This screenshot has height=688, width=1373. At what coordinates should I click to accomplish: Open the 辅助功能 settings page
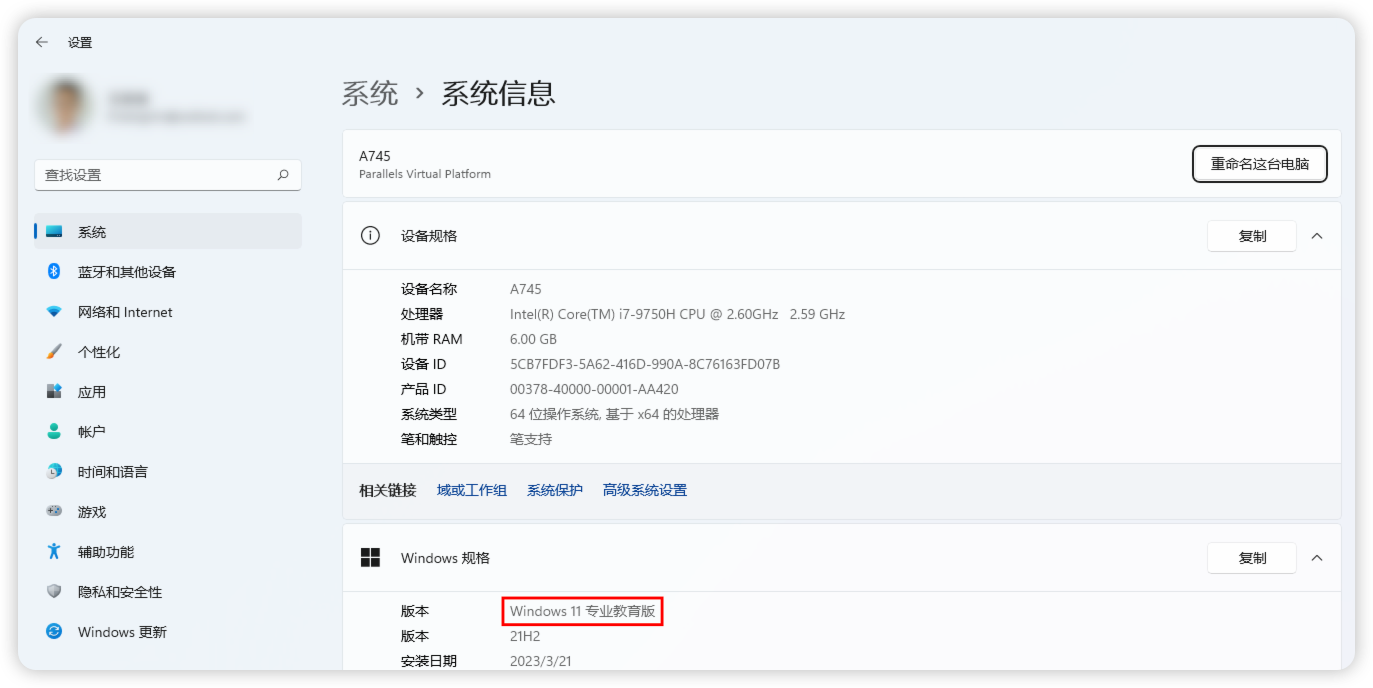168,552
